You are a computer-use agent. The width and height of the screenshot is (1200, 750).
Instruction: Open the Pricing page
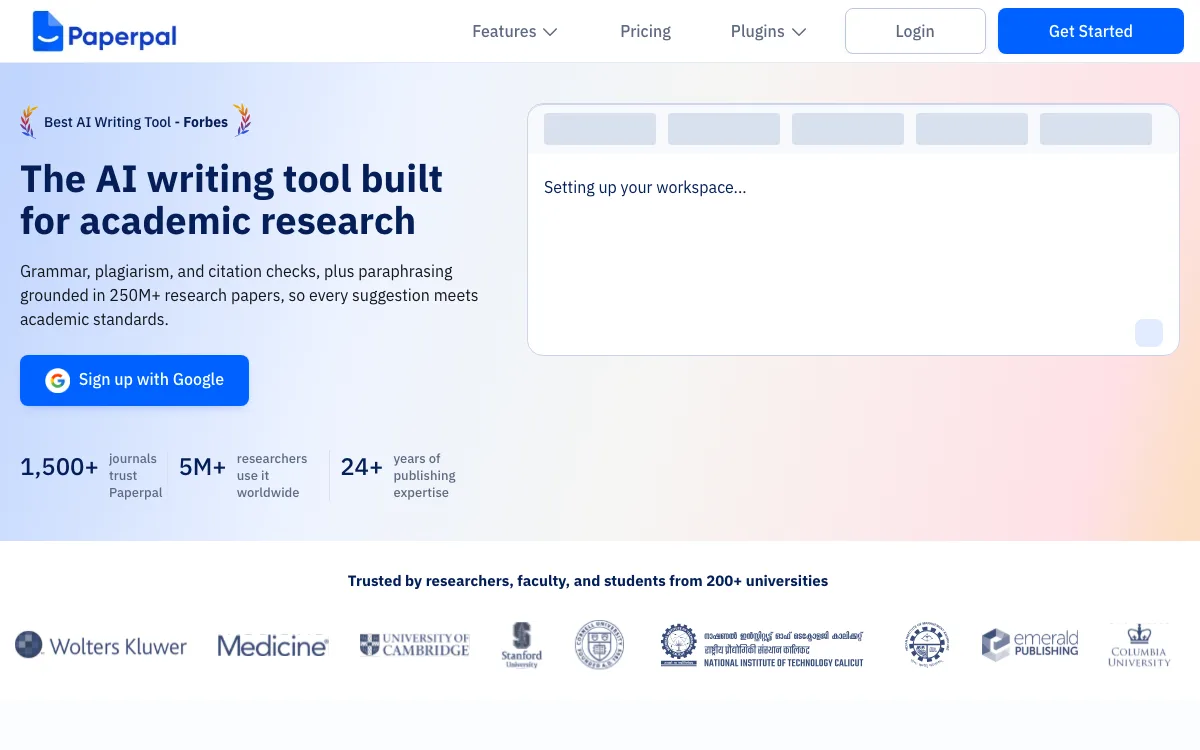645,31
